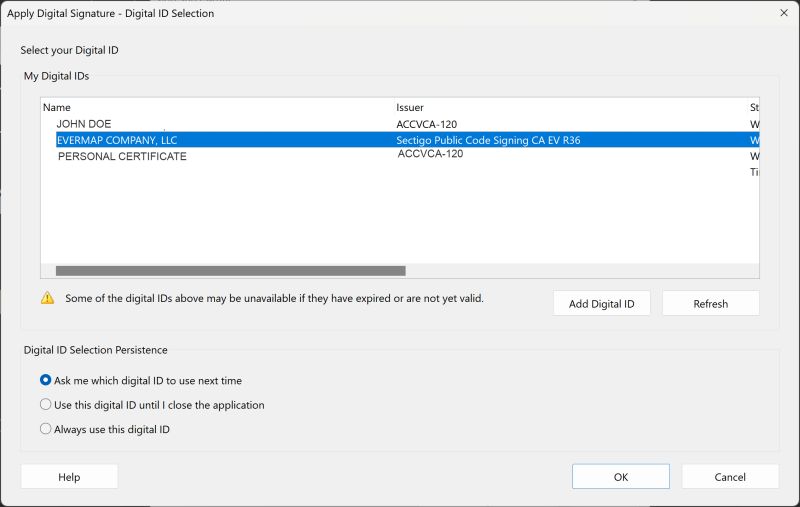Close the Digital ID Selection dialog
This screenshot has height=507, width=800.
(783, 13)
